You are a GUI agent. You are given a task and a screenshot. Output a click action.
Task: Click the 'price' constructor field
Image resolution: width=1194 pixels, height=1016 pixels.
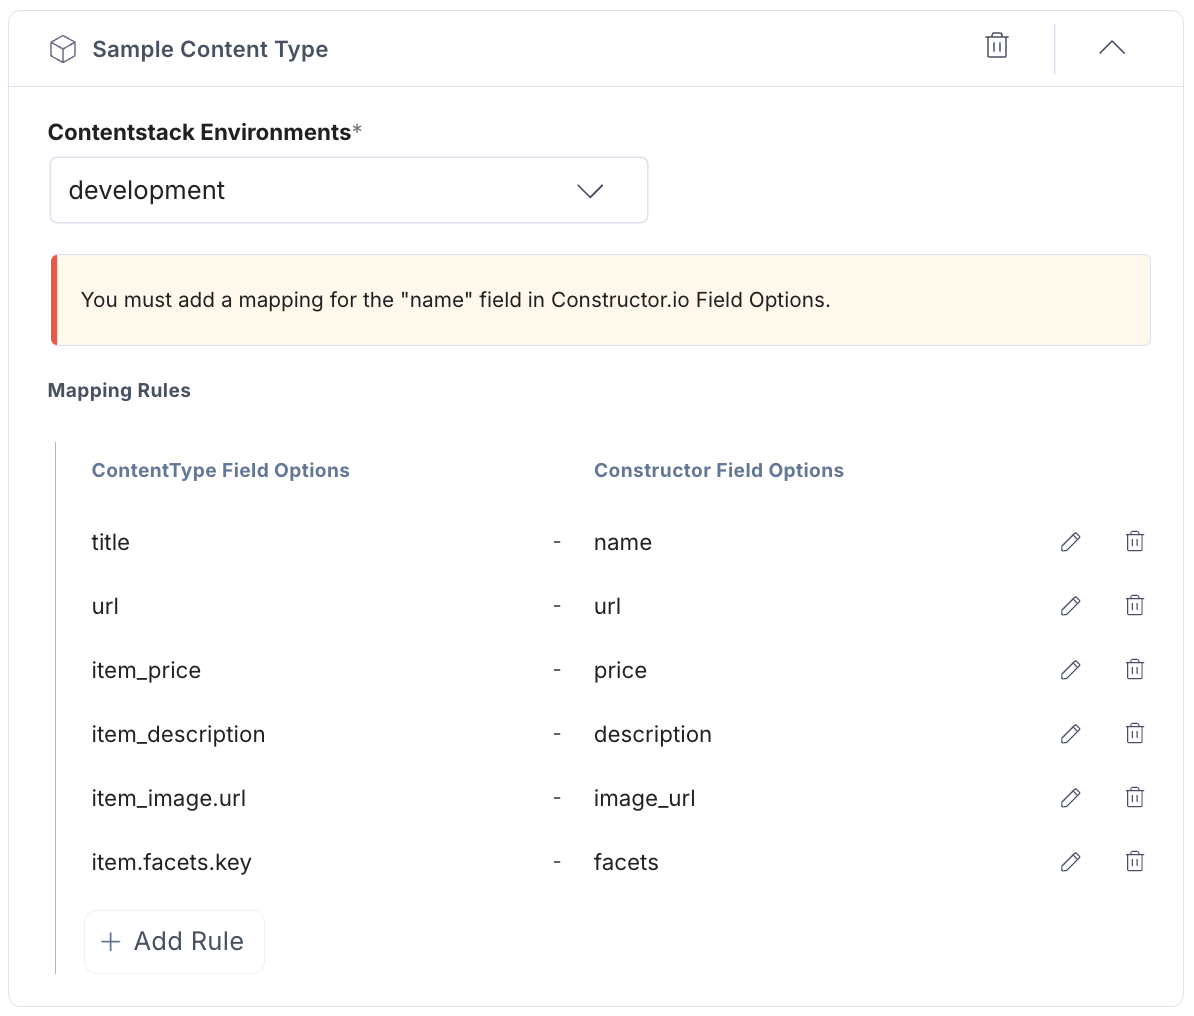click(621, 671)
